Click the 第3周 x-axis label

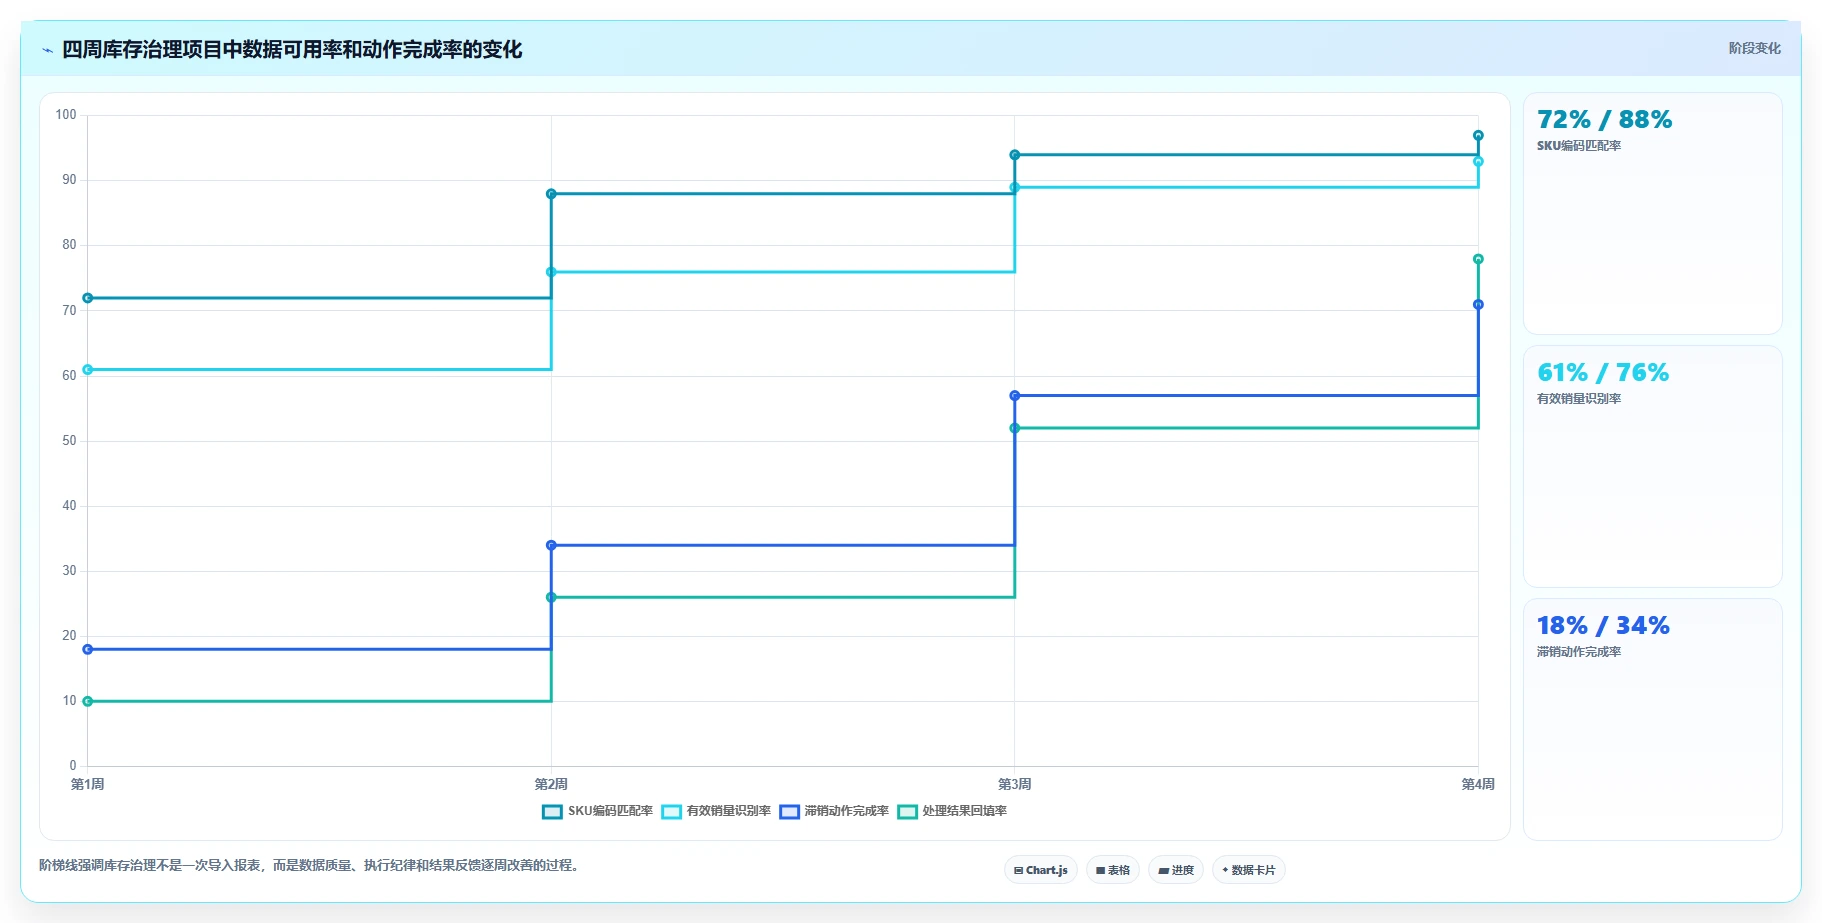[1015, 784]
